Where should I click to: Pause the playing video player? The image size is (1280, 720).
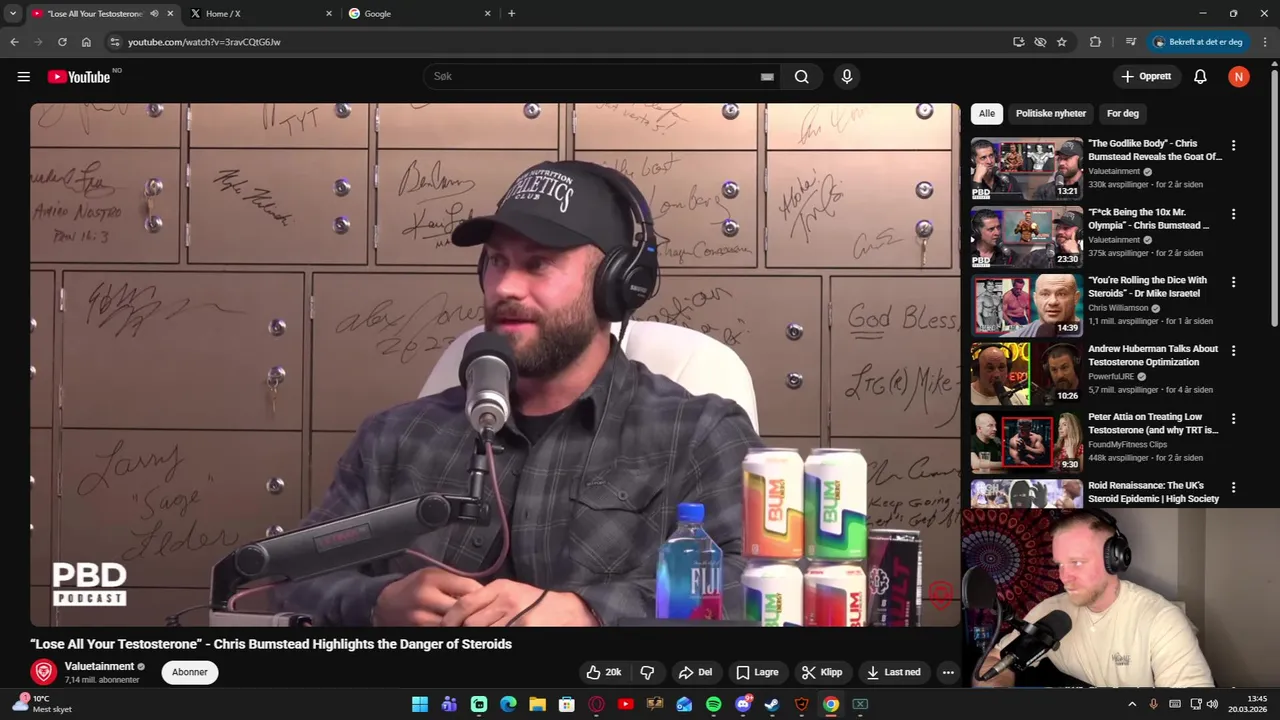pyautogui.click(x=495, y=365)
